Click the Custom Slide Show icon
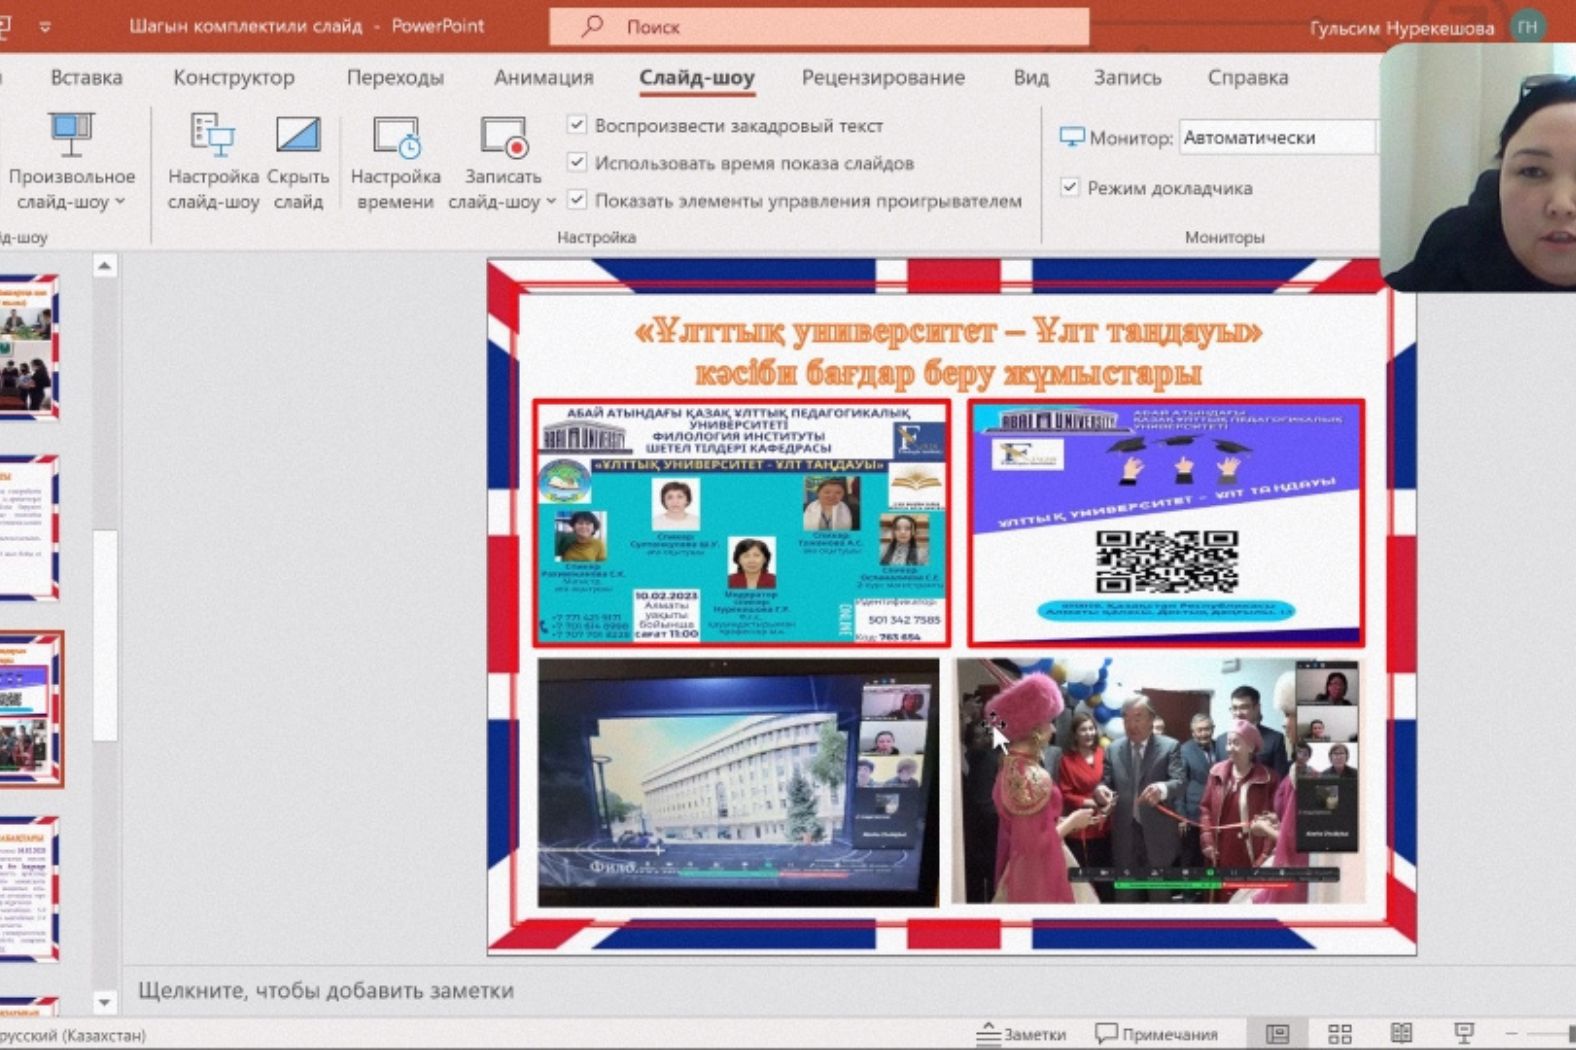 (x=71, y=135)
